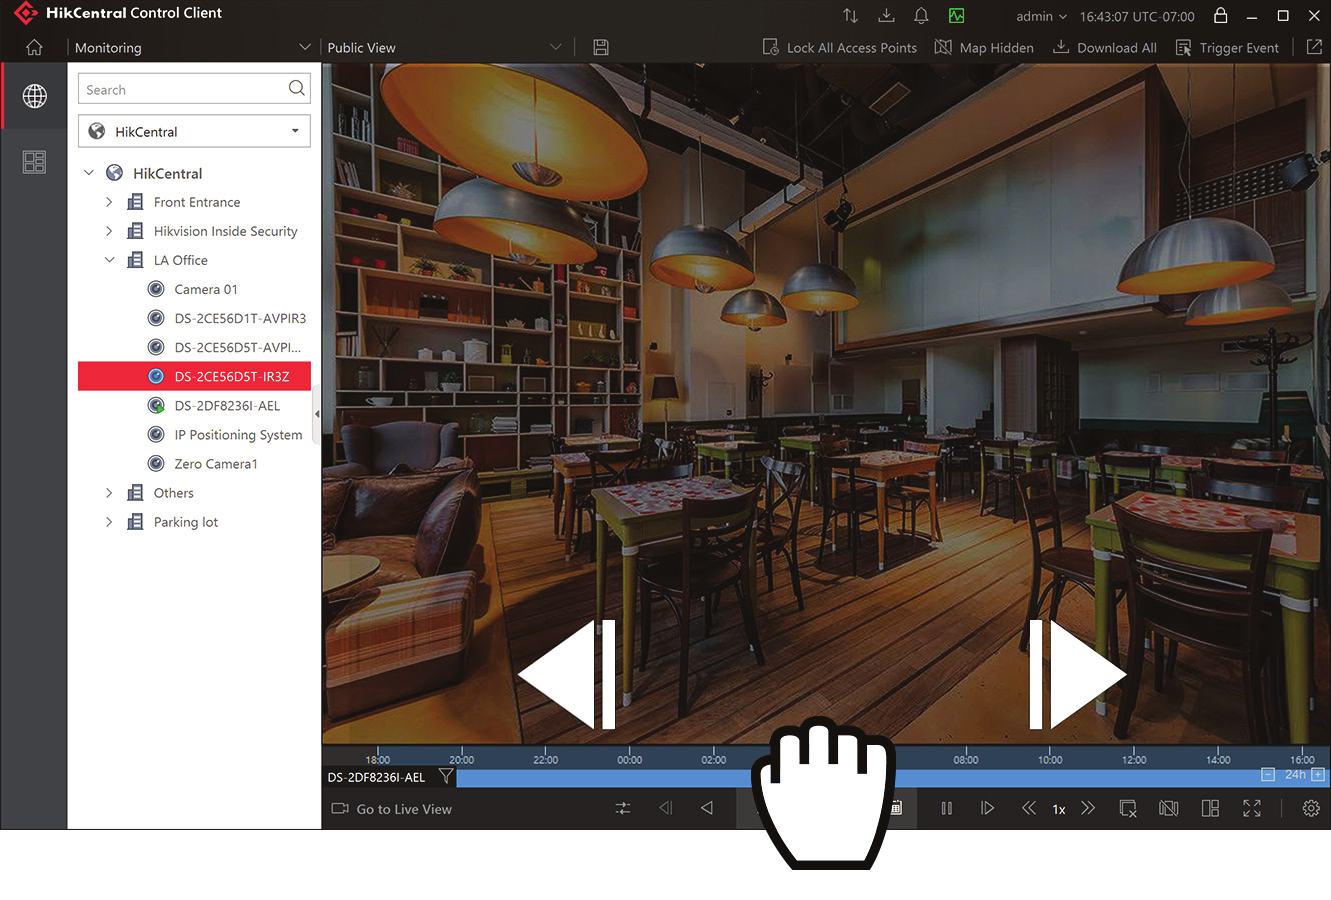This screenshot has height=900, width=1331.
Task: Open the playback settings gear
Action: pos(1311,808)
